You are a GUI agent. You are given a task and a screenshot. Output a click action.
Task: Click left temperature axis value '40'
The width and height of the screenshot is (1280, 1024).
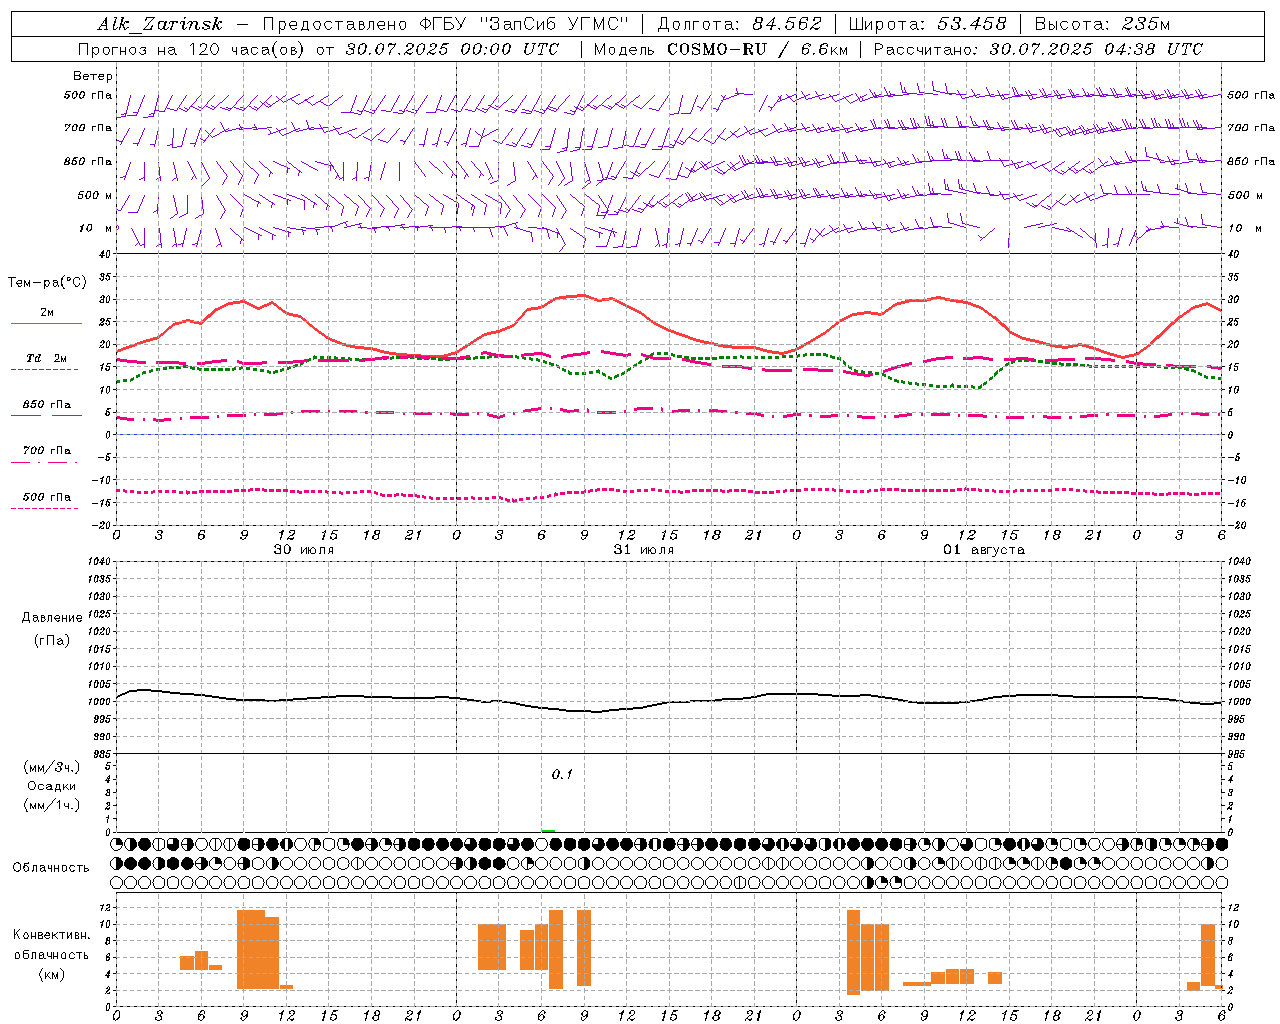coord(105,254)
